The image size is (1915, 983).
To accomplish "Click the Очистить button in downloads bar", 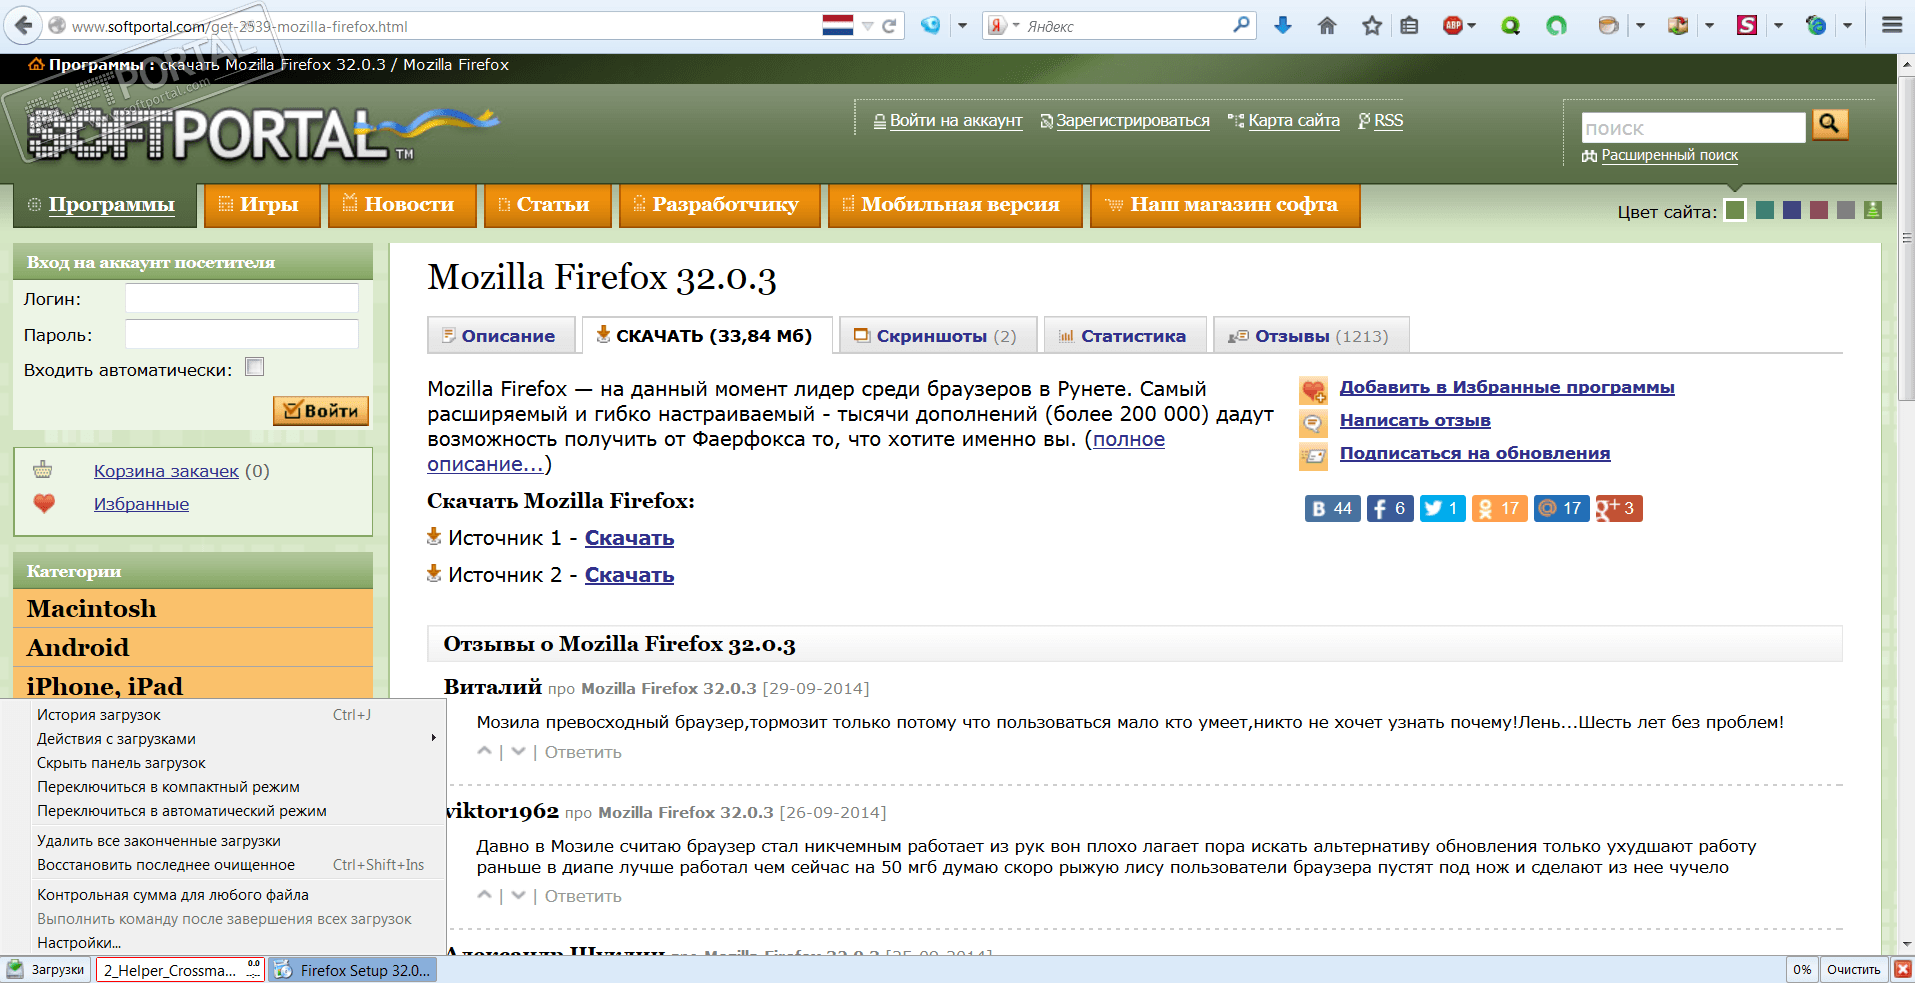I will tap(1853, 969).
